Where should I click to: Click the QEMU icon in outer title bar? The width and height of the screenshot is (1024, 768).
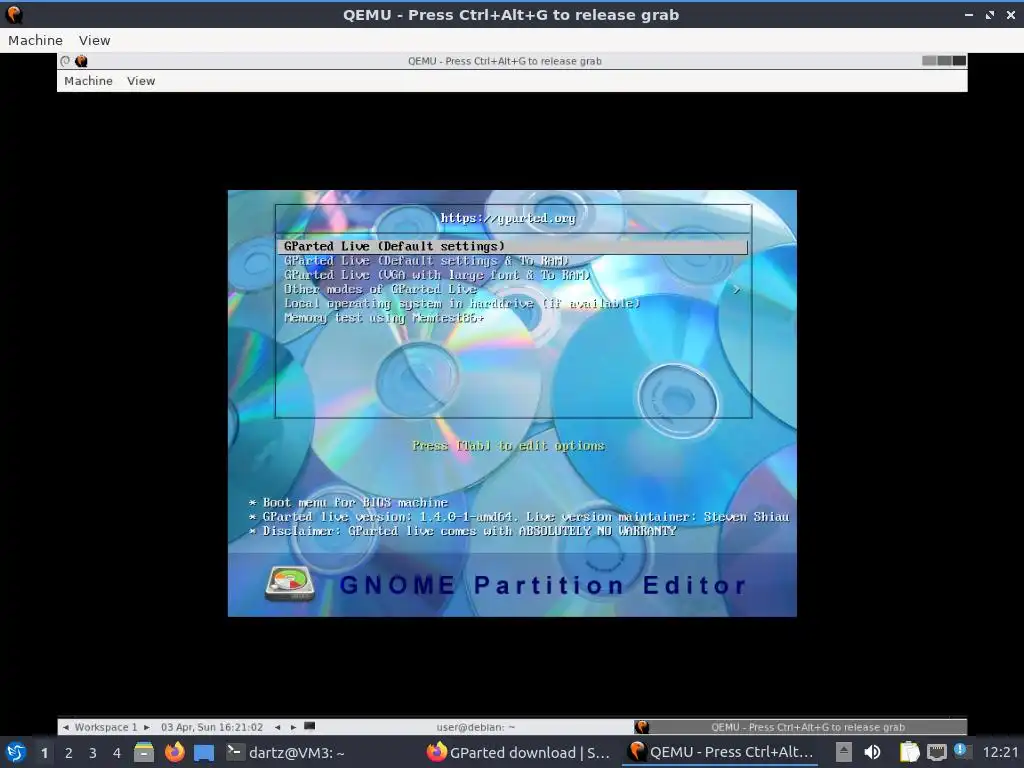tap(14, 14)
